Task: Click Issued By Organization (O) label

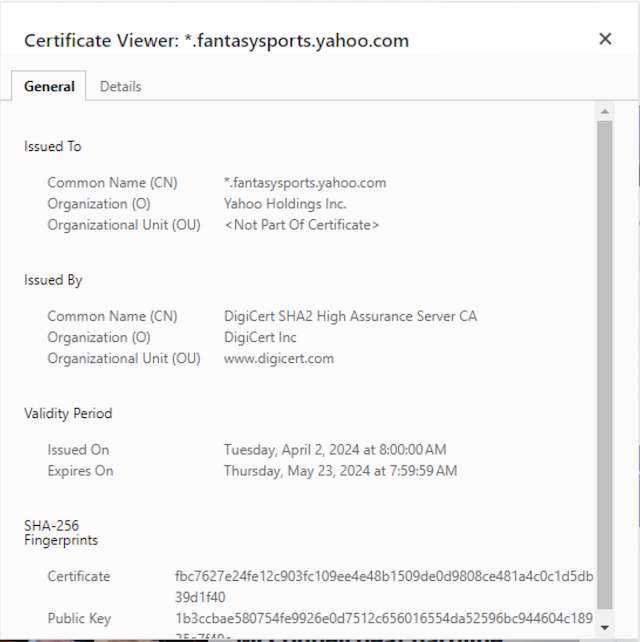Action: point(99,337)
